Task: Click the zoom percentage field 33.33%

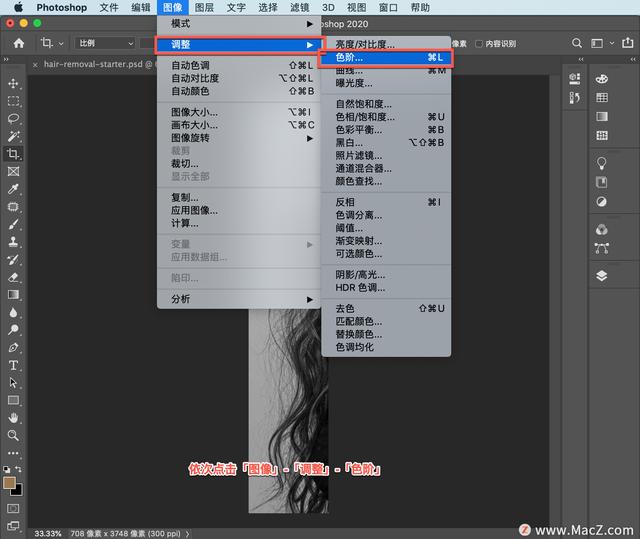Action: [x=48, y=533]
